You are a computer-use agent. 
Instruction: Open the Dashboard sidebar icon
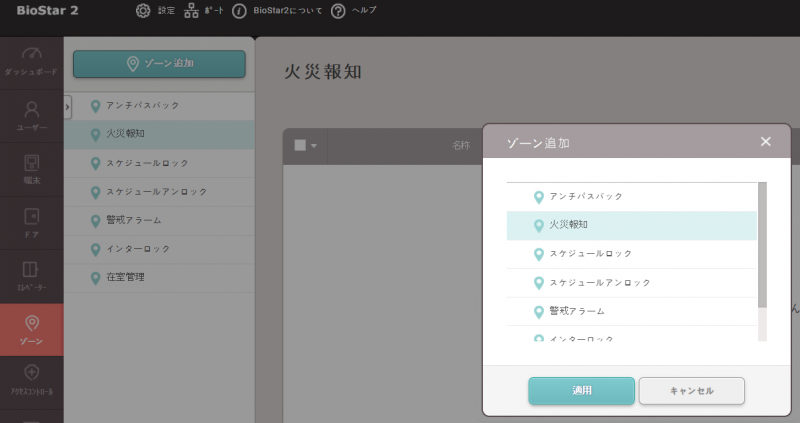click(31, 61)
